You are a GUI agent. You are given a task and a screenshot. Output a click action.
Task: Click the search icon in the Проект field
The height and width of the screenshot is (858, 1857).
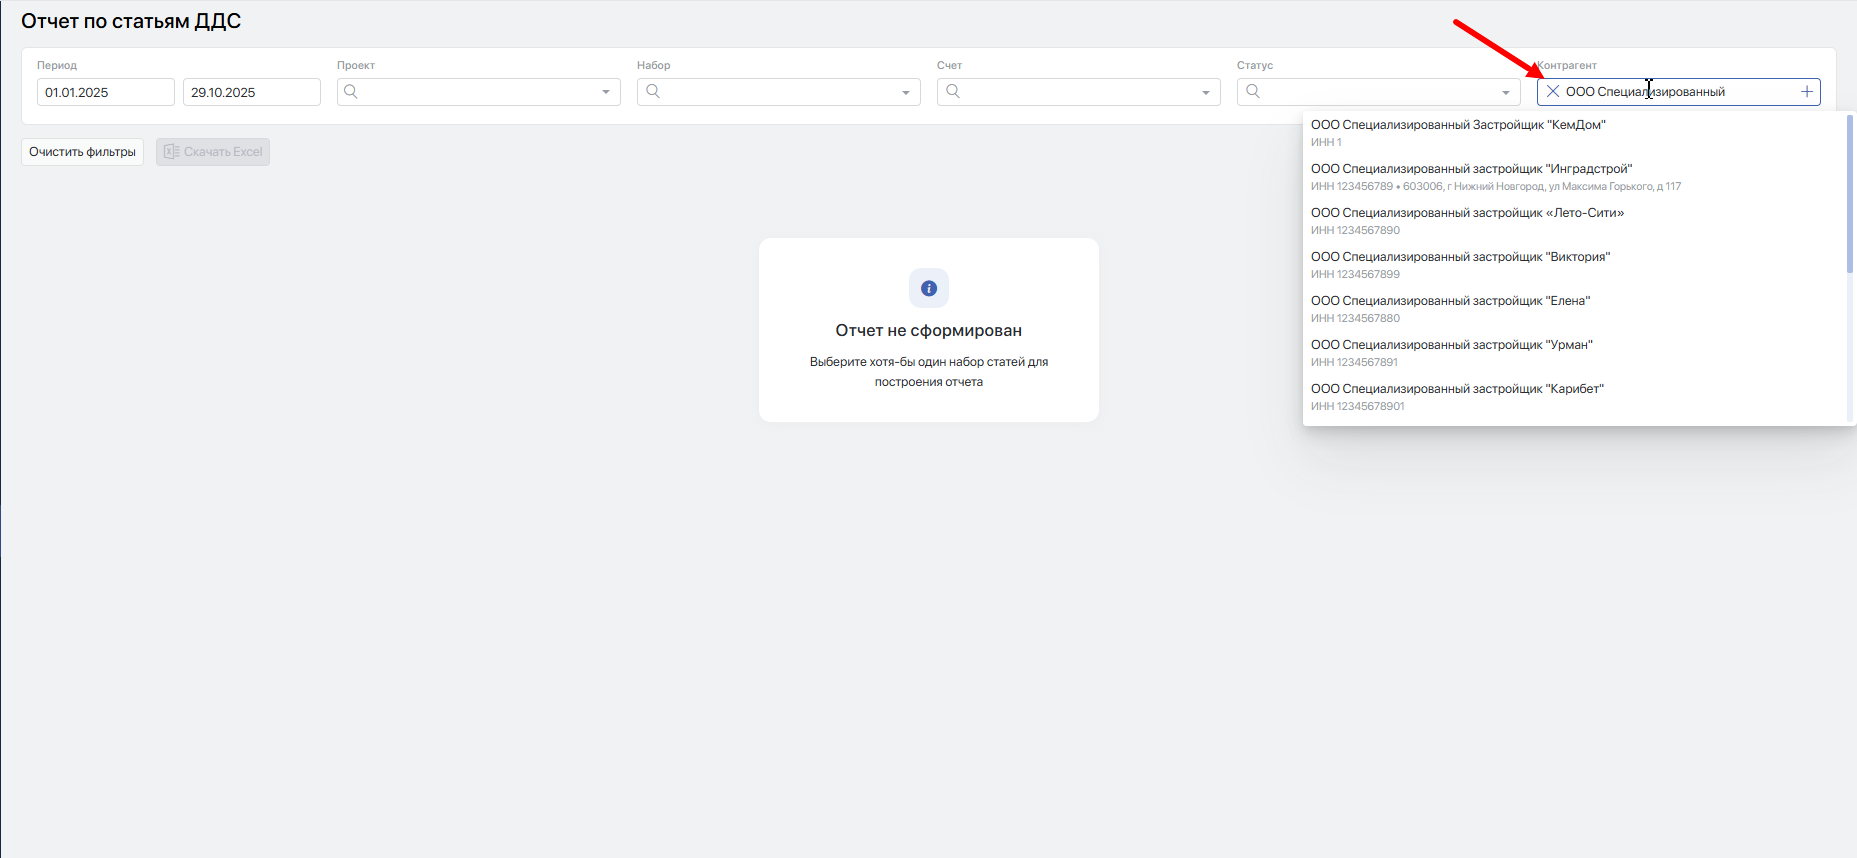351,91
